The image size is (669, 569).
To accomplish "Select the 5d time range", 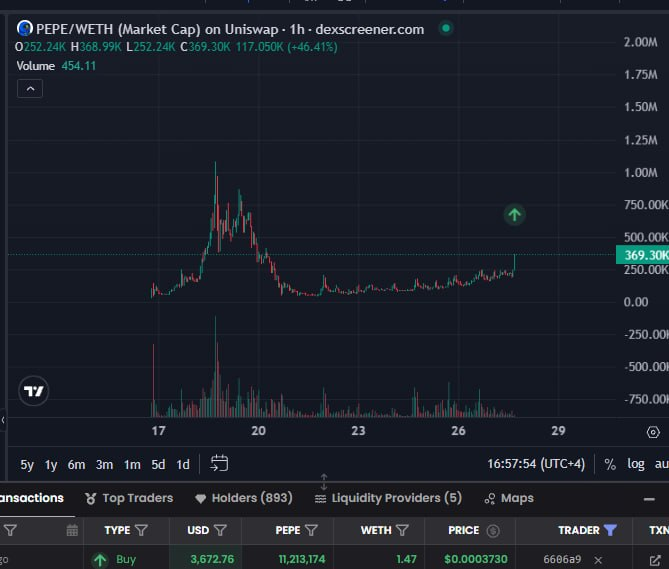I will (158, 464).
